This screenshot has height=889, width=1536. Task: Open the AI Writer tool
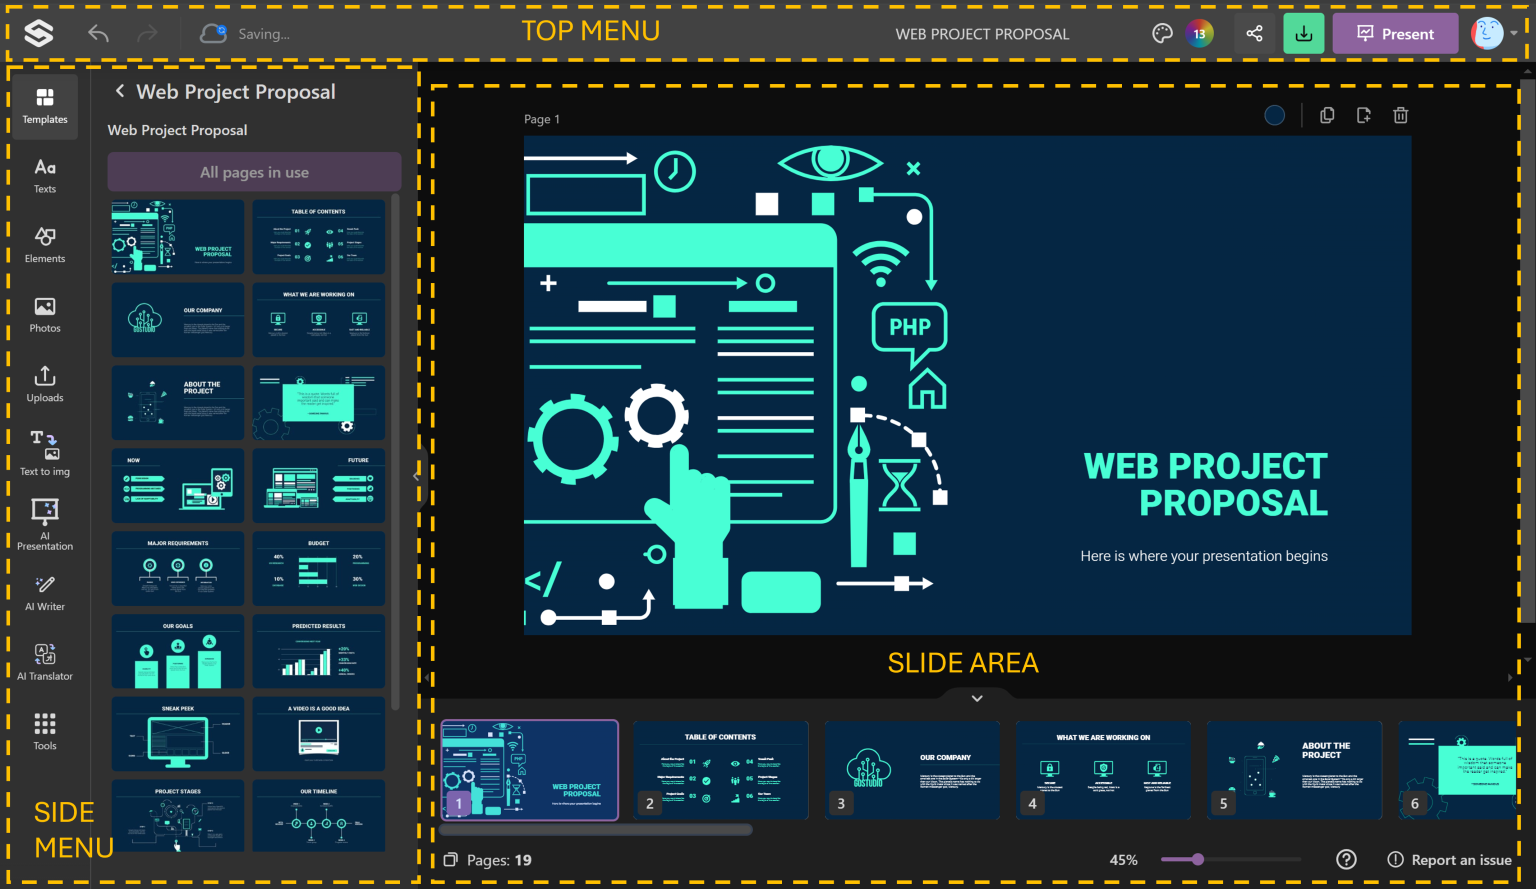point(44,591)
